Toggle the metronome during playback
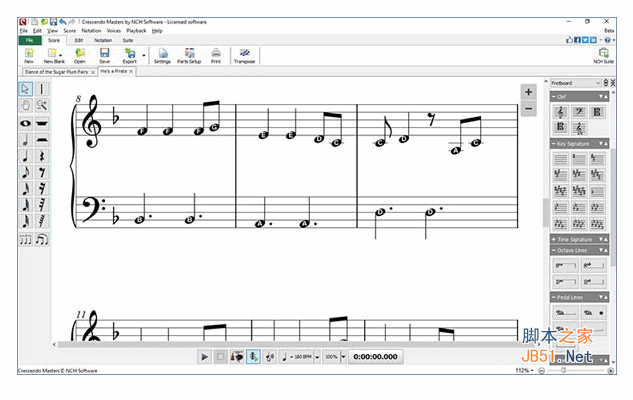This screenshot has width=633, height=400. (x=237, y=357)
